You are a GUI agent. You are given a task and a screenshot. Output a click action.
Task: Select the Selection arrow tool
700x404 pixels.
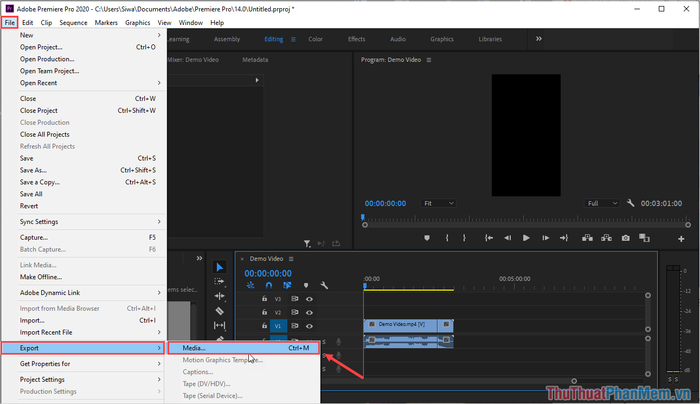[x=220, y=267]
